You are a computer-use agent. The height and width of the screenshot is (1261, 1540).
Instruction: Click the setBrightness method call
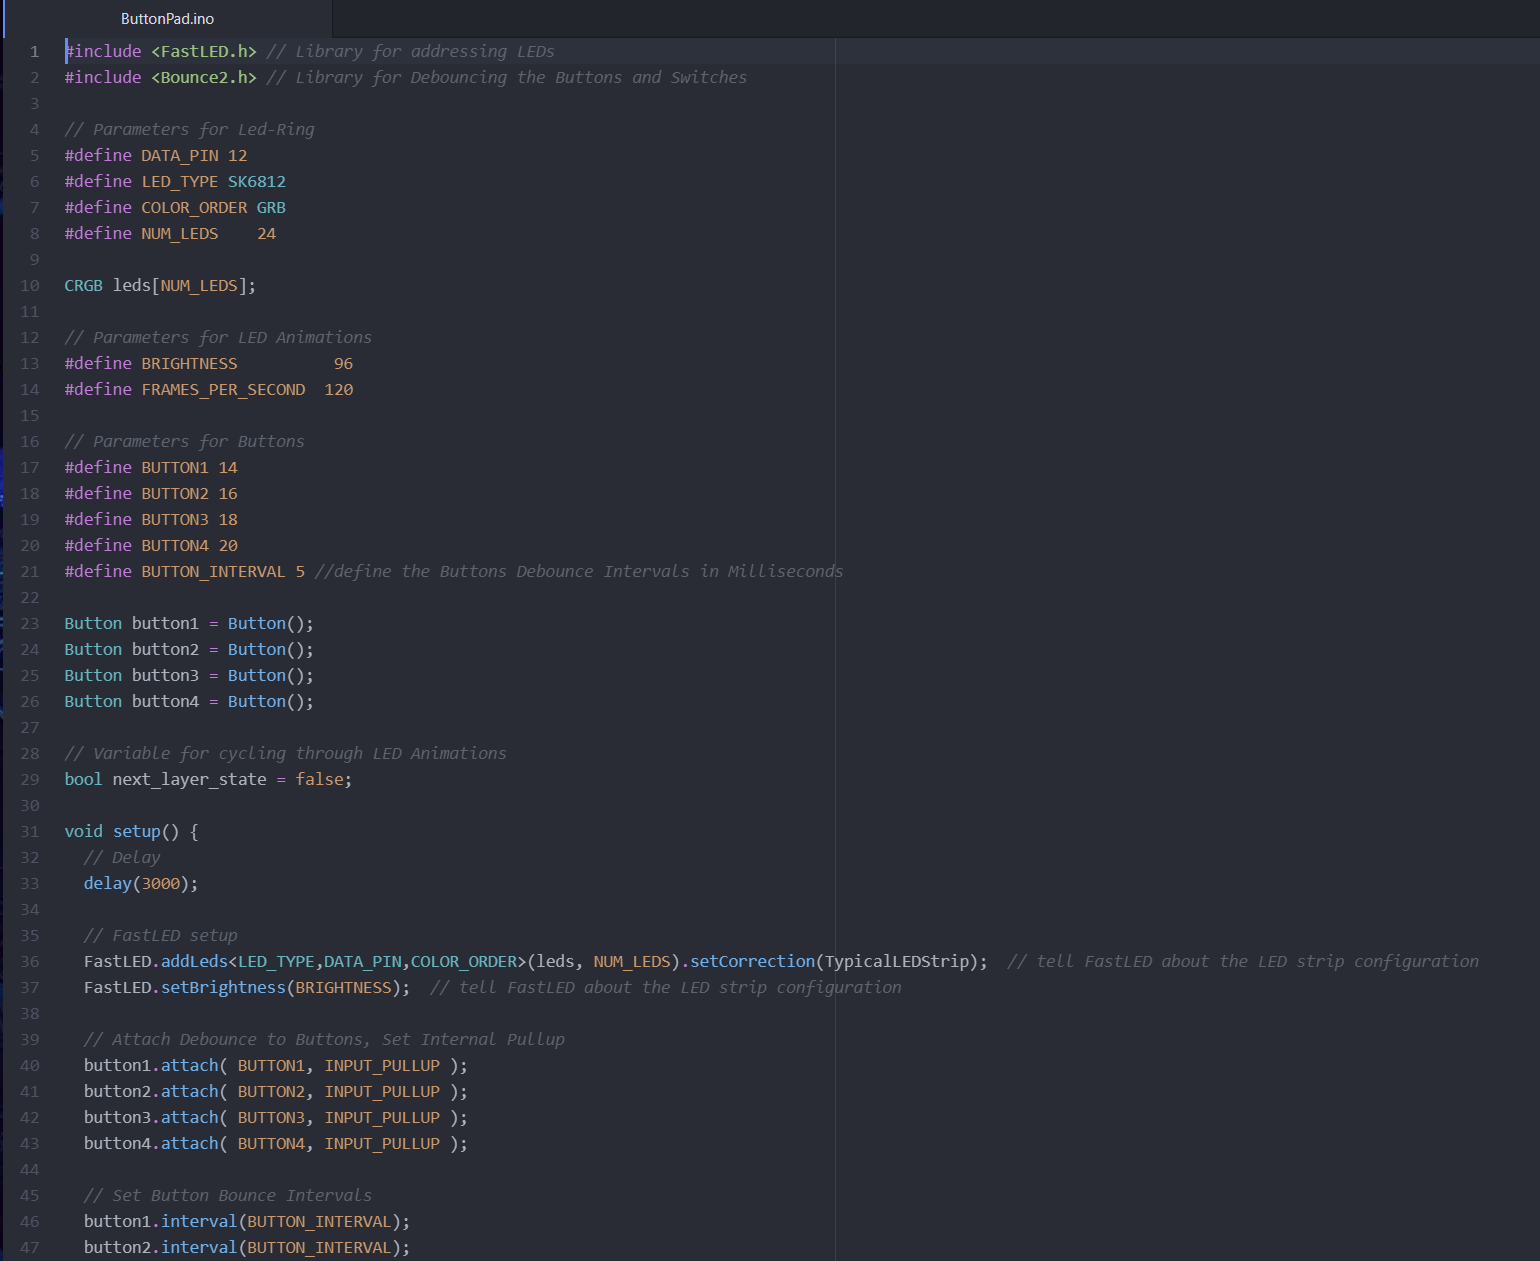[x=223, y=988]
